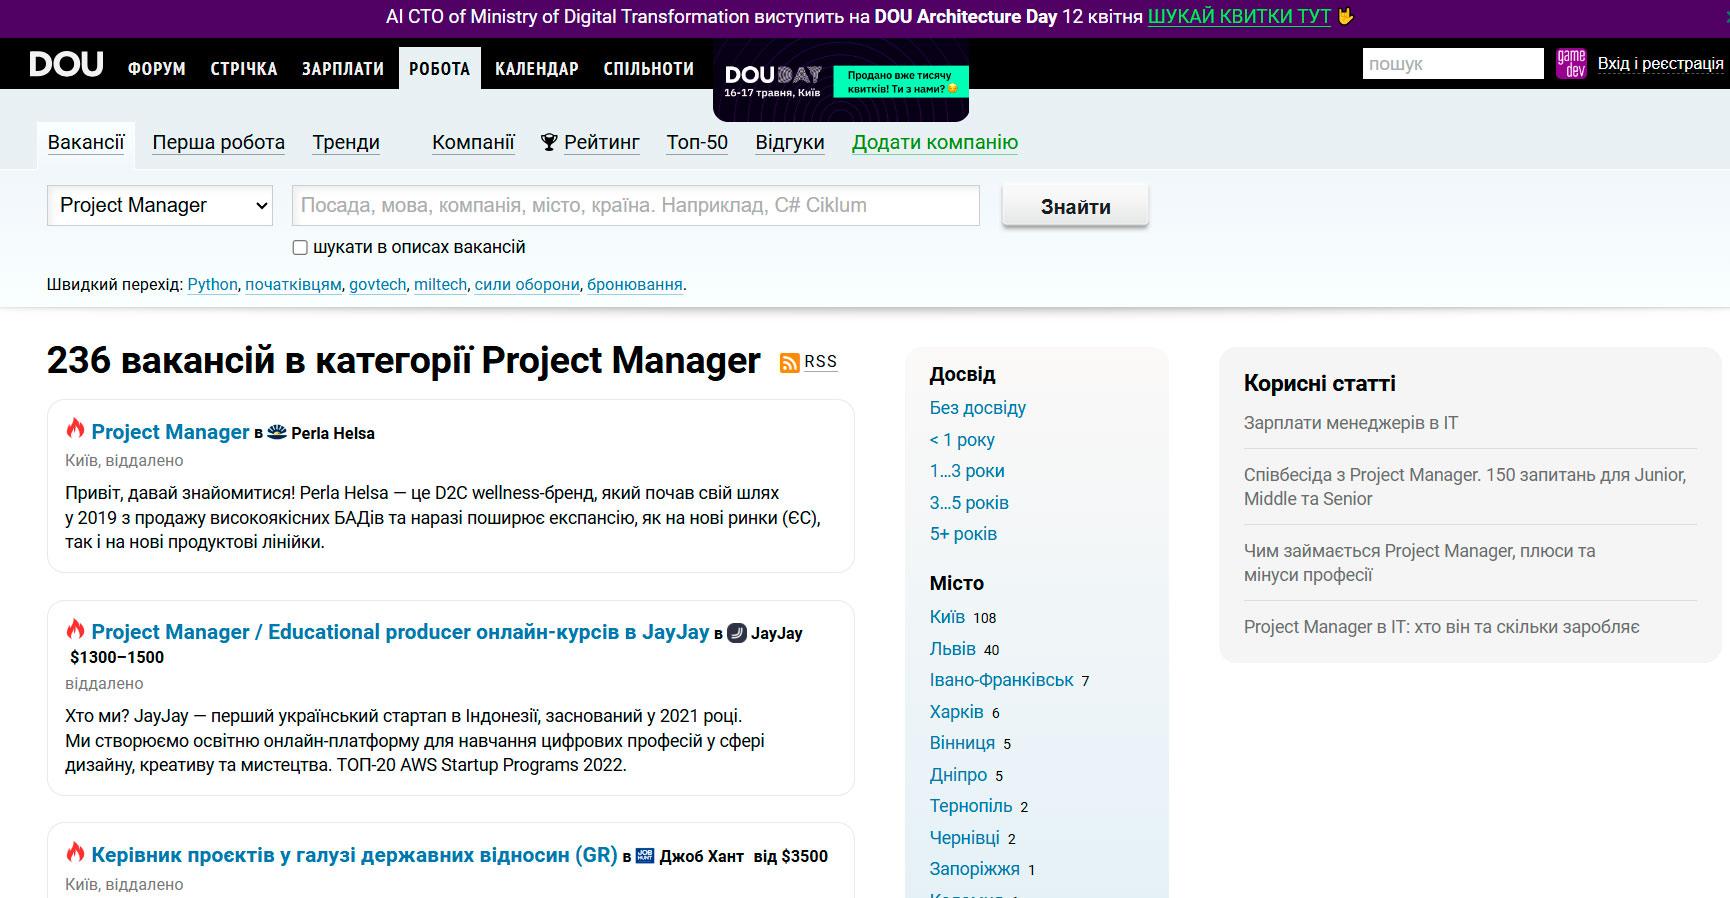Viewport: 1730px width, 898px height.
Task: Filter vacancies by Вінниця
Action: (962, 743)
